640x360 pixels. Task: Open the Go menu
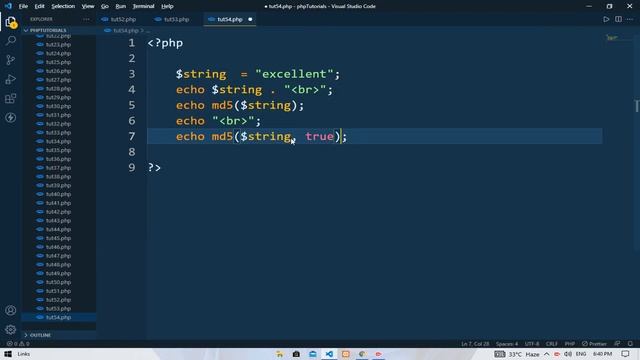point(105,6)
